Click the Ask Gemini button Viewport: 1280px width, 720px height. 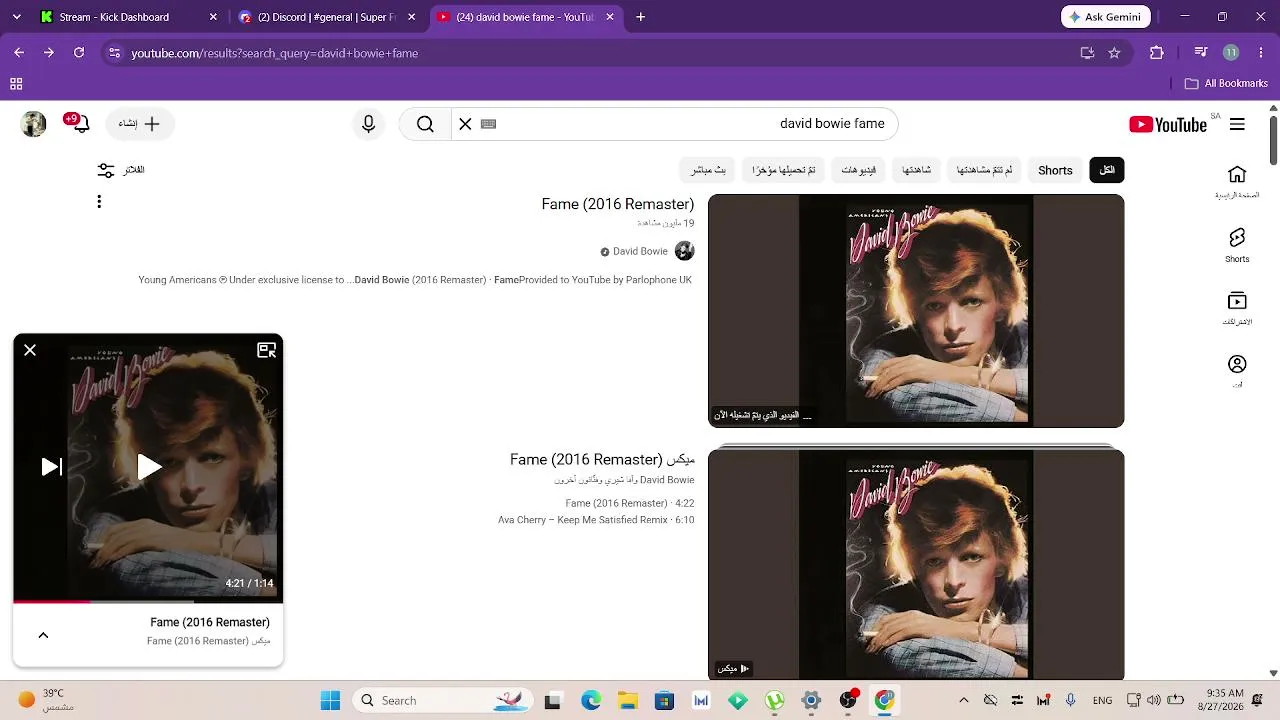coord(1106,17)
